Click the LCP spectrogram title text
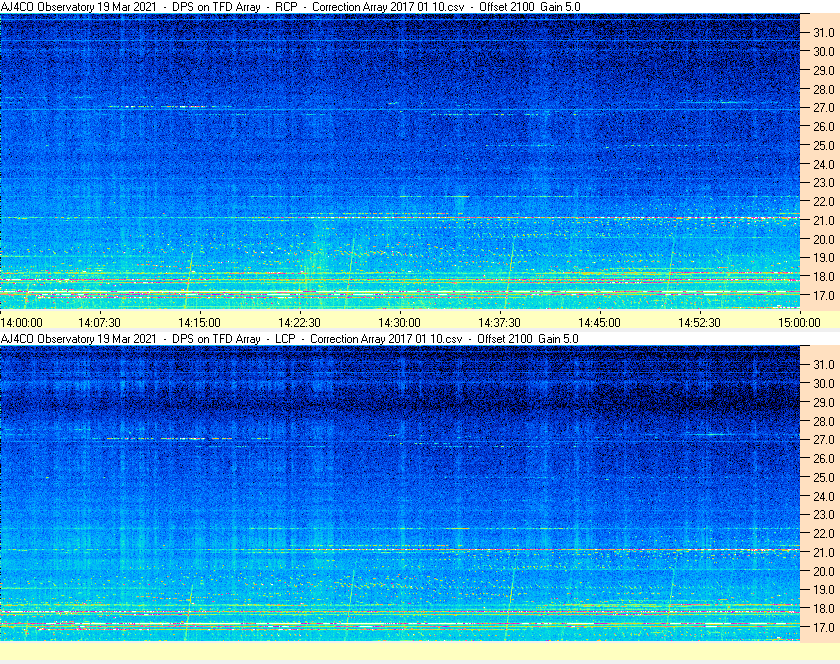840x664 pixels. (x=290, y=339)
